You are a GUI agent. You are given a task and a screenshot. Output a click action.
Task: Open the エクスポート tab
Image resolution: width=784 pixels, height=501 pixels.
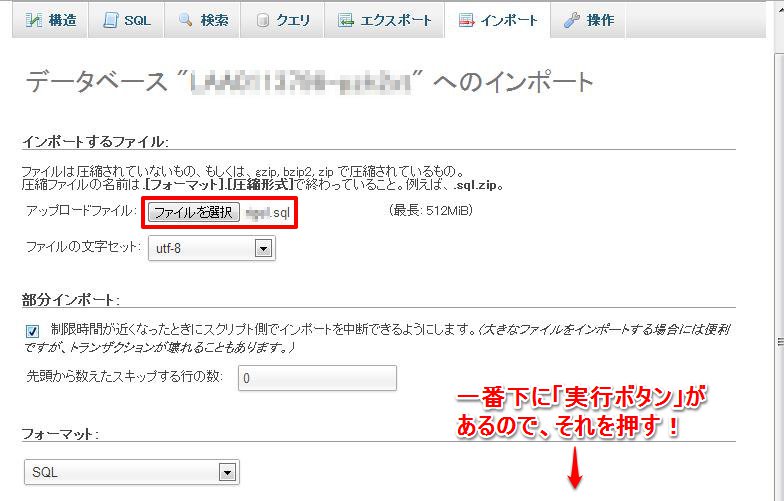pos(384,20)
